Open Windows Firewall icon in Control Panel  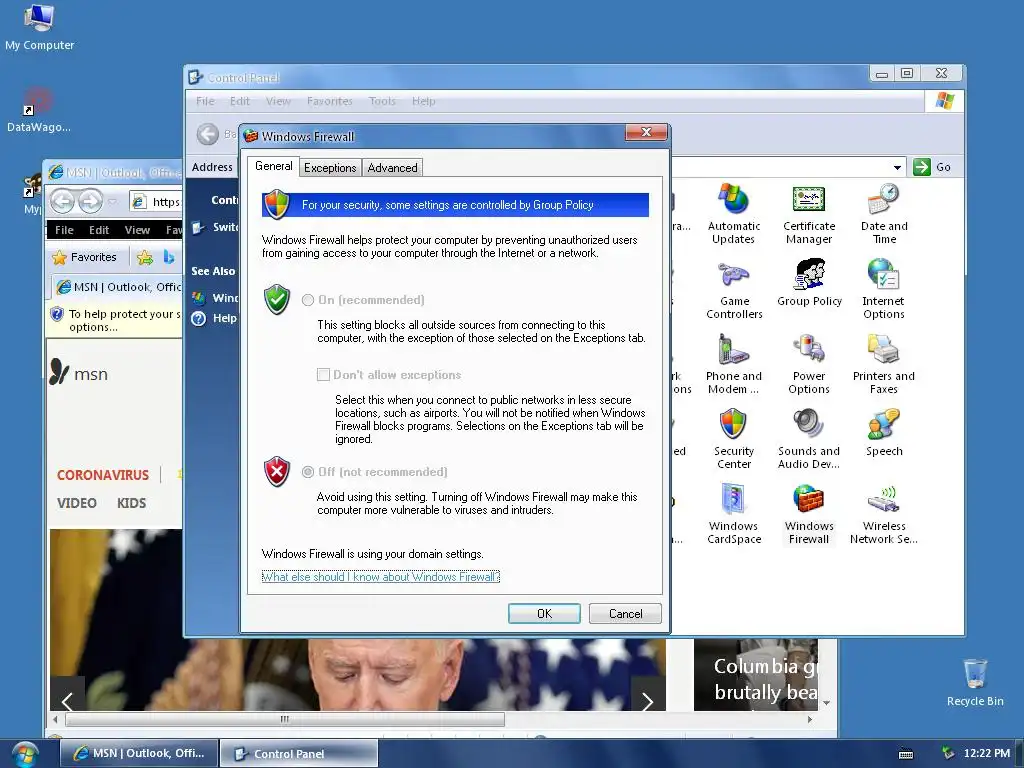pyautogui.click(x=808, y=514)
